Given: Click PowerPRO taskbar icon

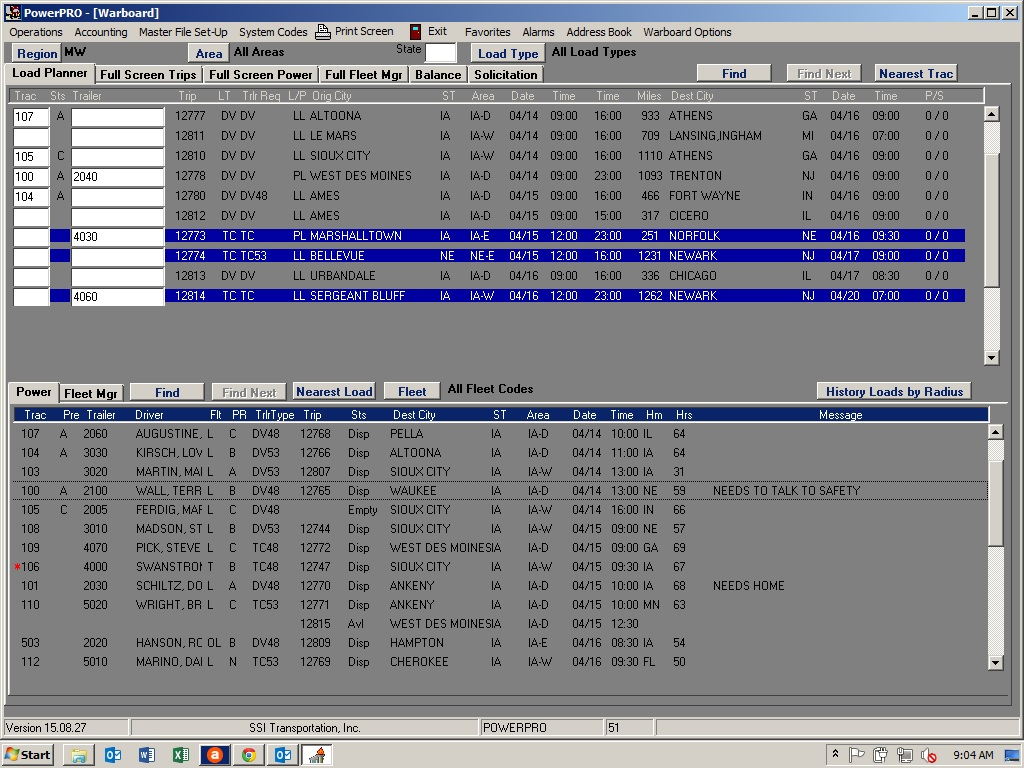Looking at the screenshot, I should pos(317,755).
